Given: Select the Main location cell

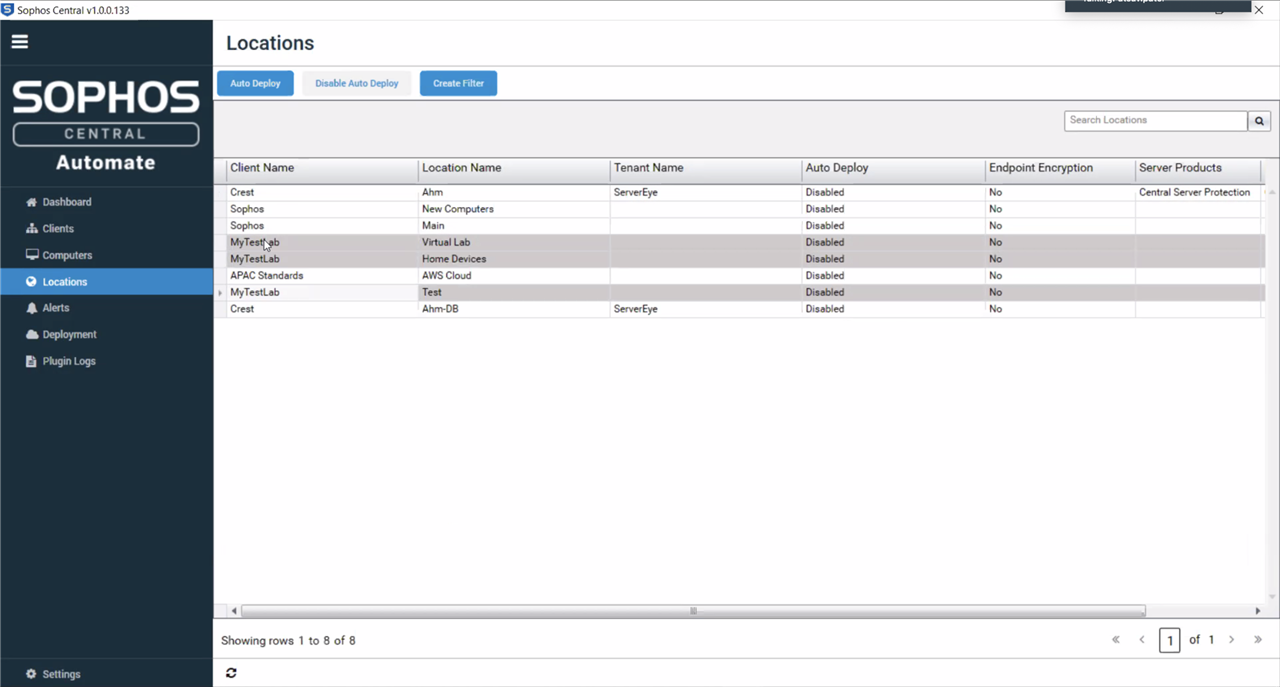Looking at the screenshot, I should coord(514,226).
